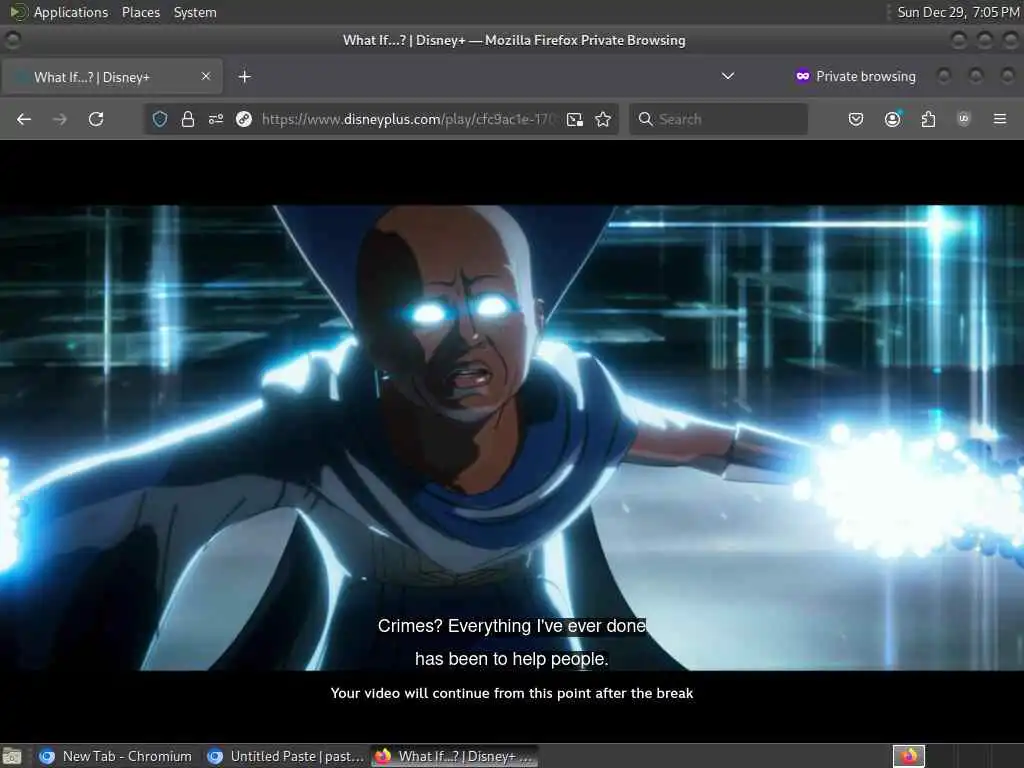The height and width of the screenshot is (768, 1024).
Task: Click the show desktop icon in taskbar
Action: click(x=12, y=757)
